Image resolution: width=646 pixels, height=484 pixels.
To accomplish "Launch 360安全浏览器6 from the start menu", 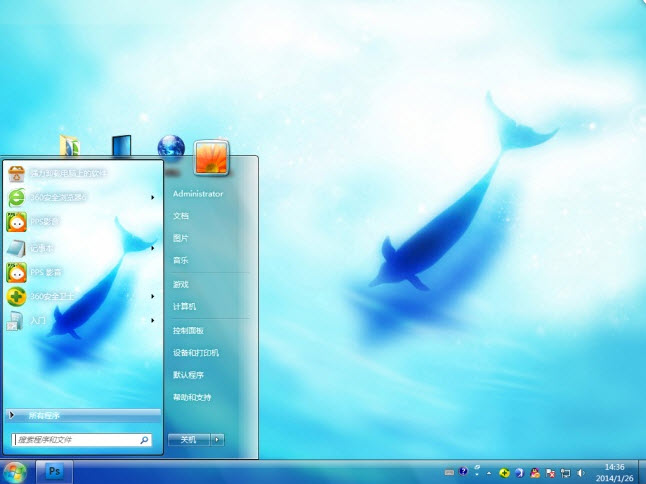I will coord(82,198).
